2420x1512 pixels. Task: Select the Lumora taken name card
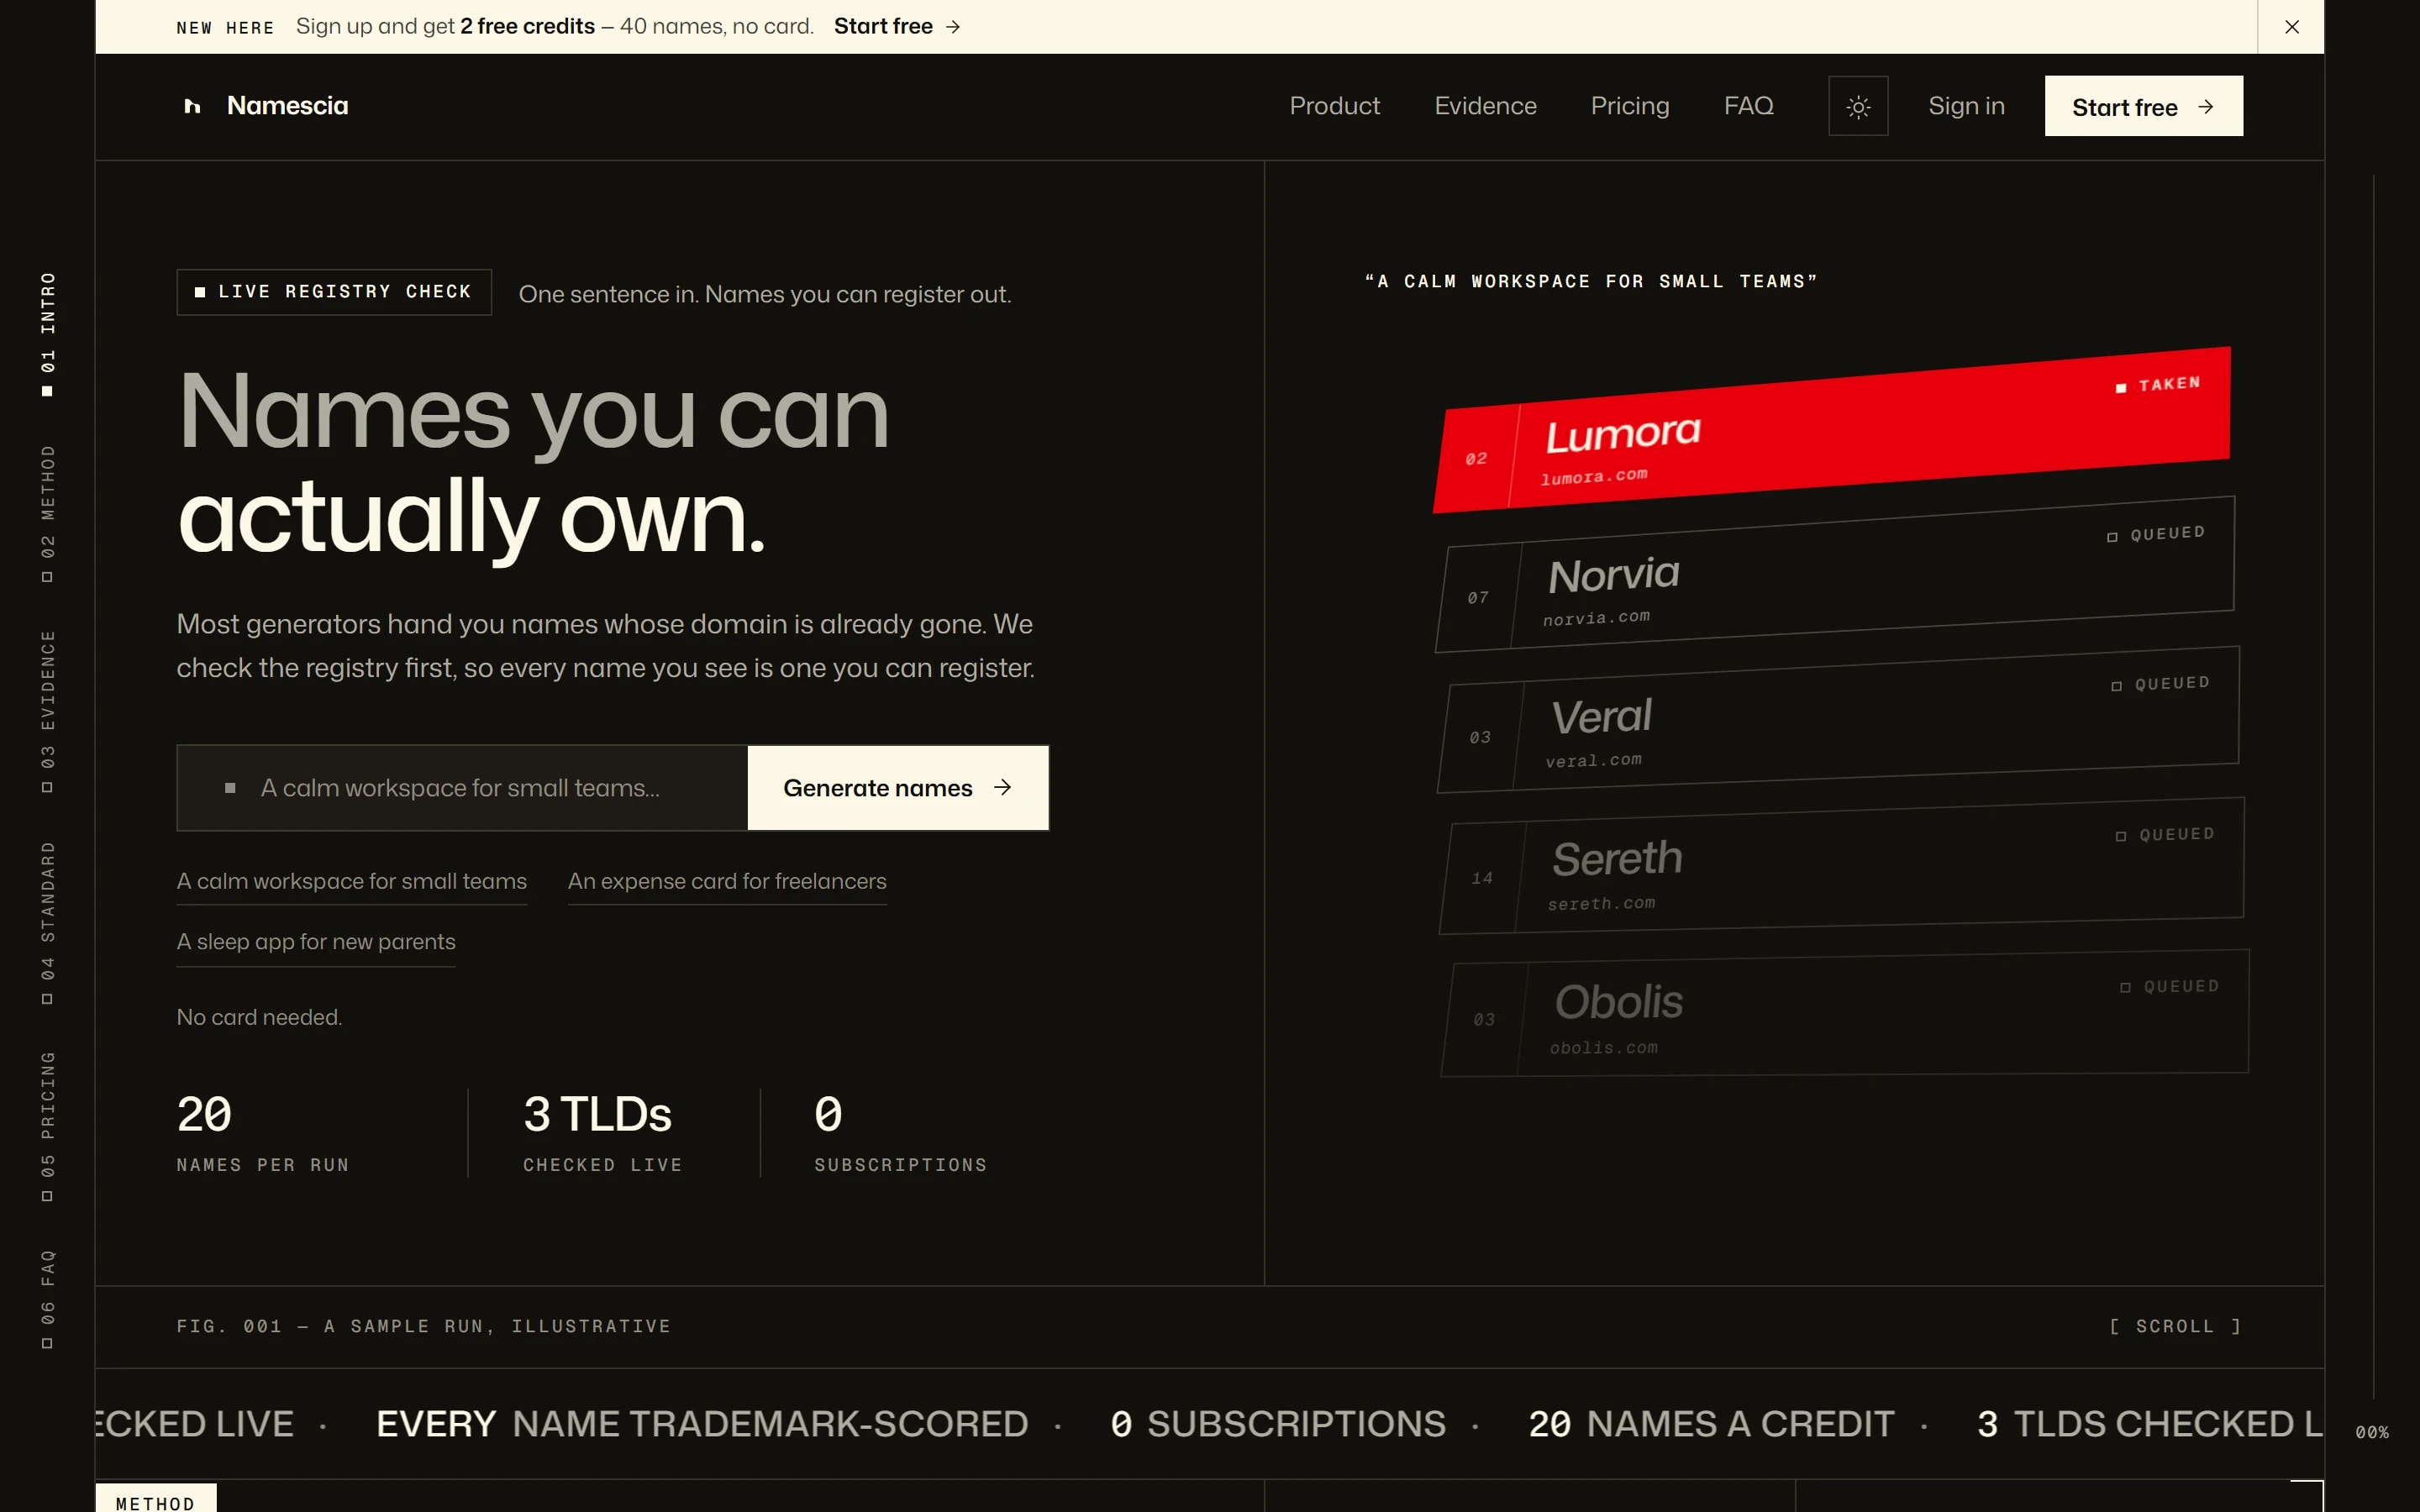click(x=1832, y=430)
